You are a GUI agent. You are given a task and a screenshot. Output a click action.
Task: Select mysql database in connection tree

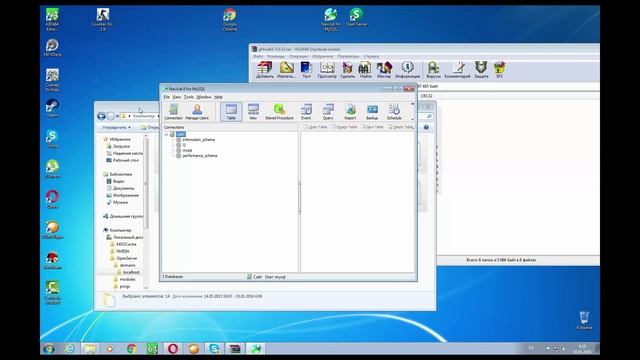click(x=187, y=150)
